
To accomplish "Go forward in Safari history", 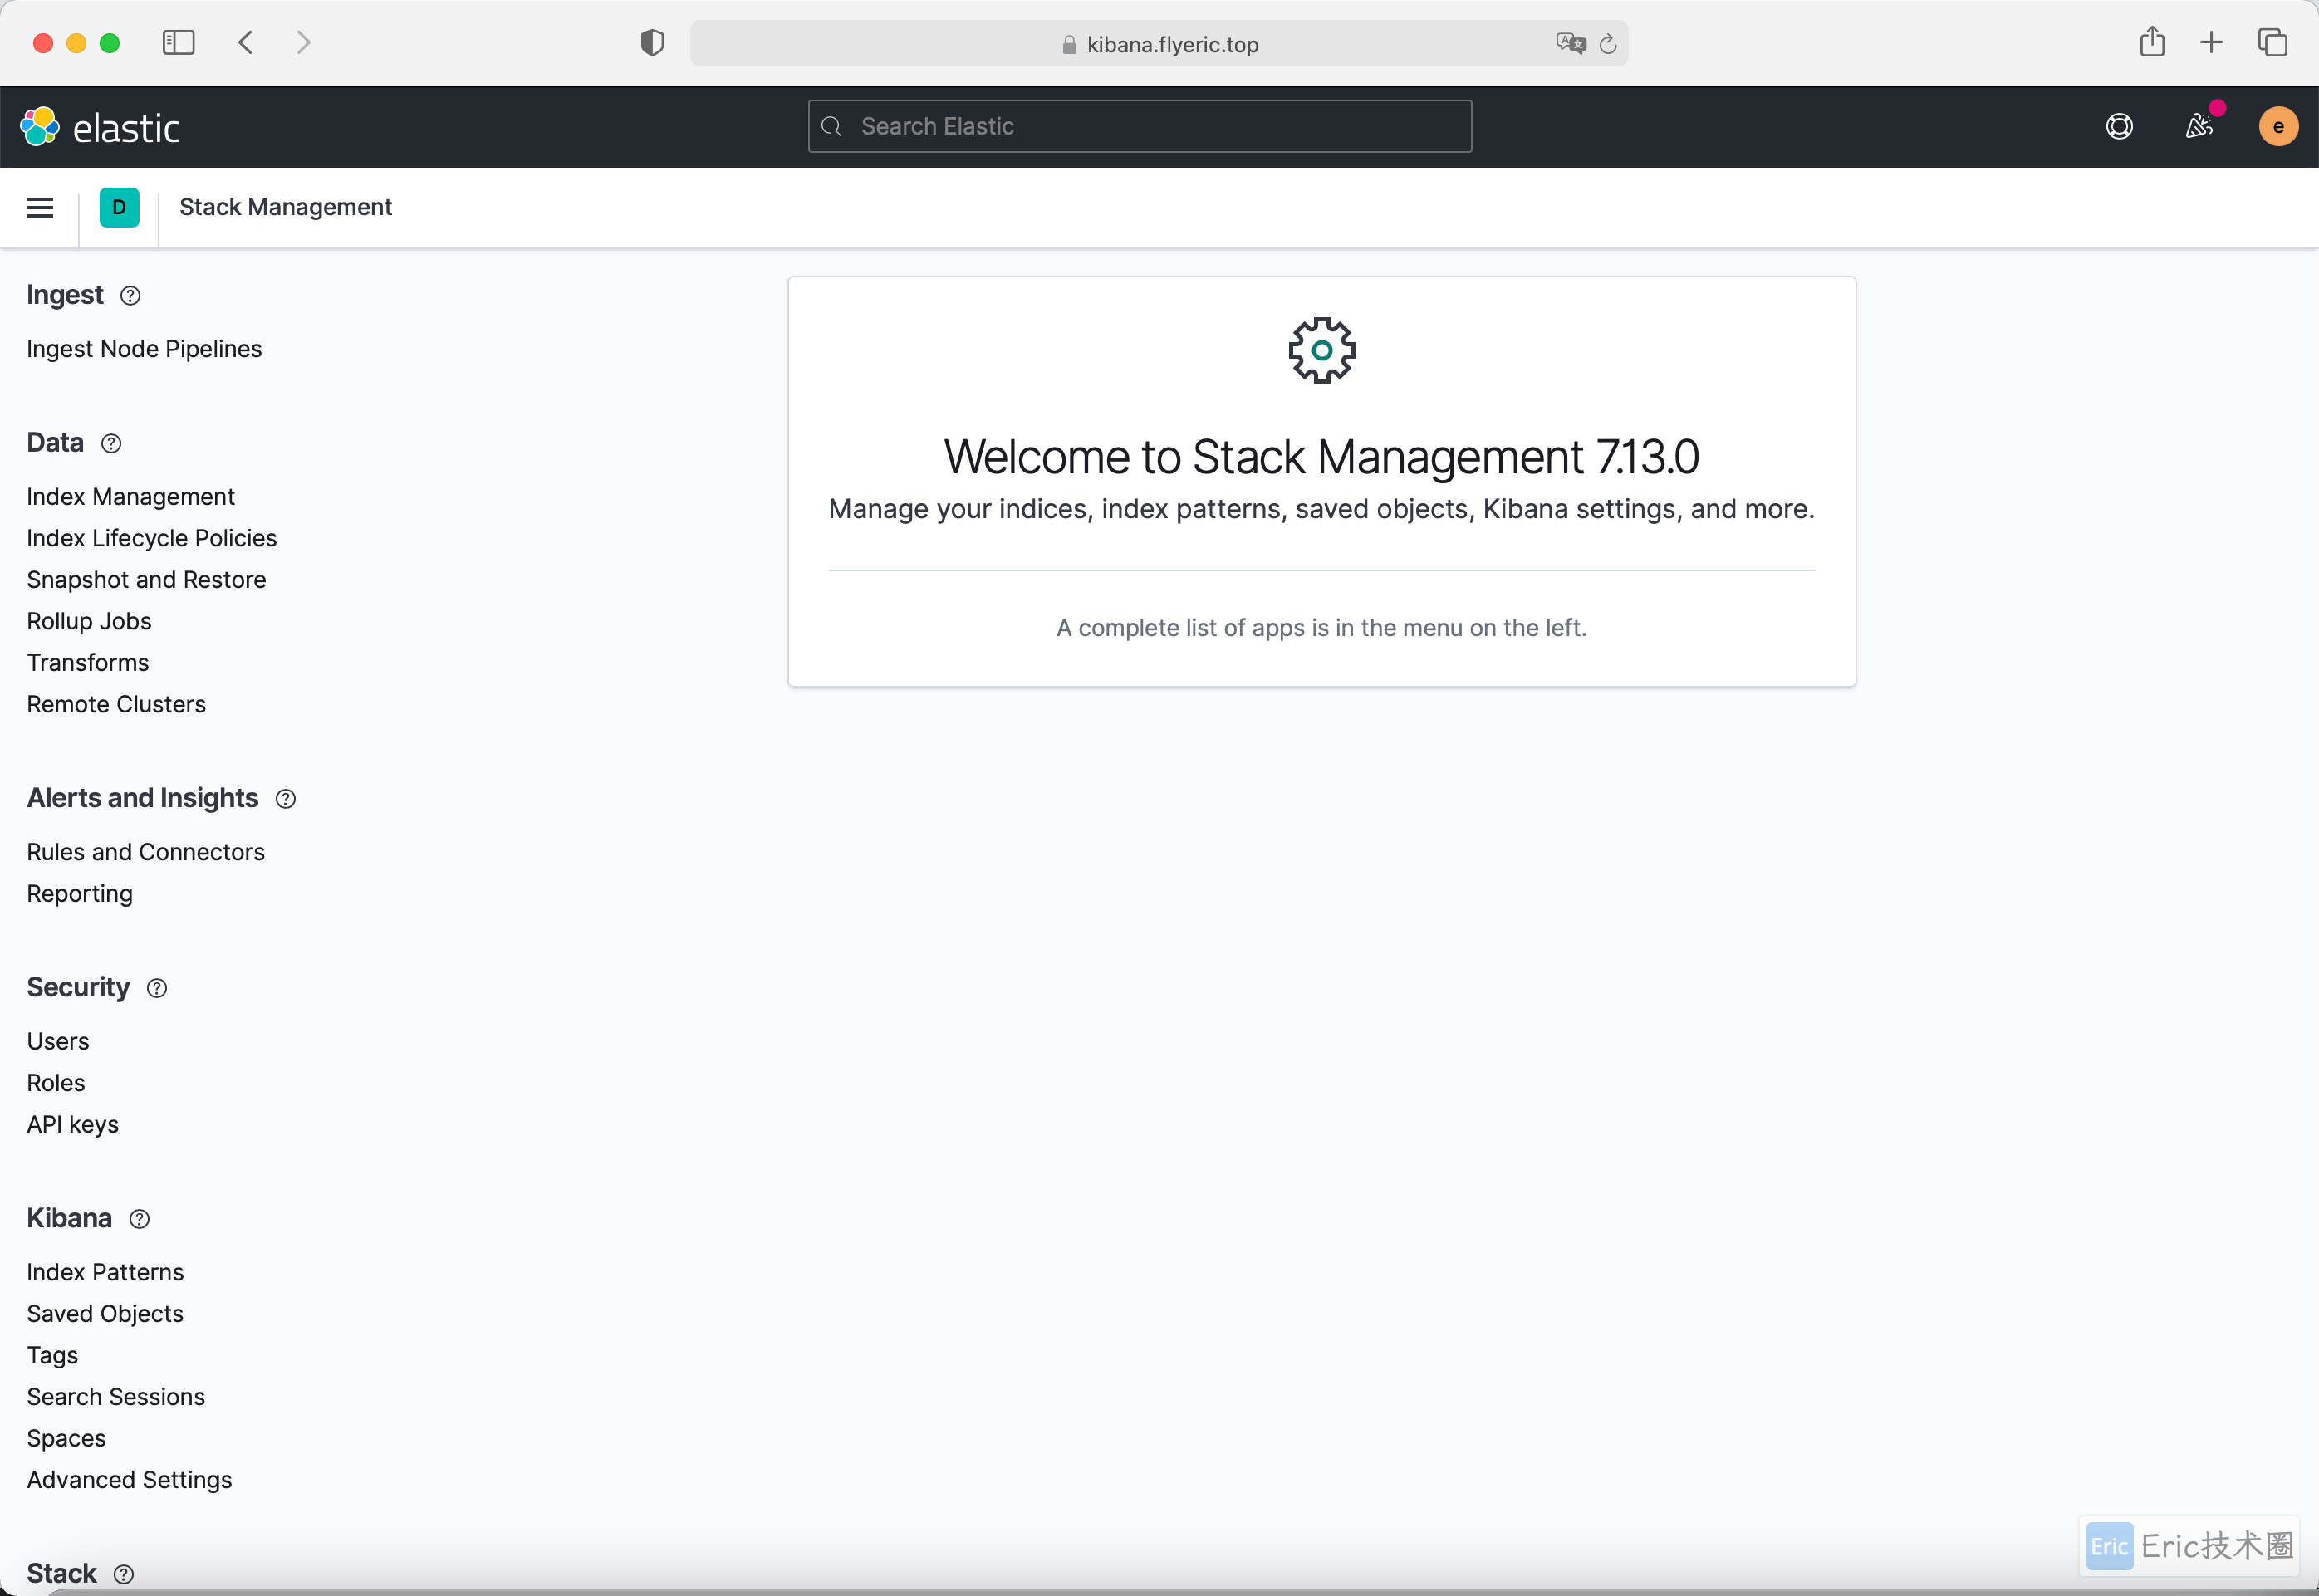I will pyautogui.click(x=303, y=42).
